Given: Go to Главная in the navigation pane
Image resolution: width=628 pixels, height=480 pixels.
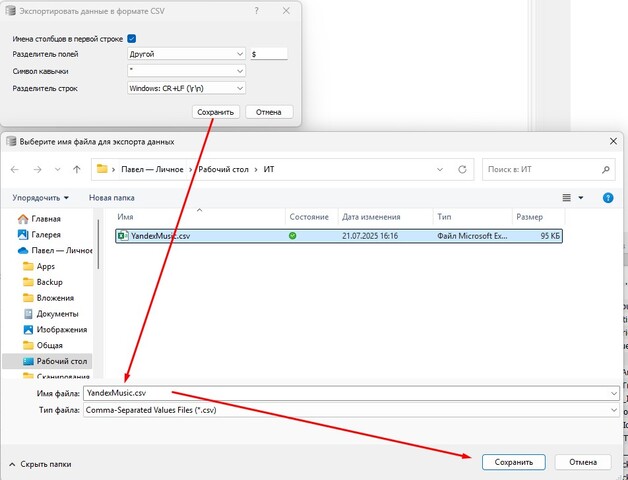Looking at the screenshot, I should 46,218.
